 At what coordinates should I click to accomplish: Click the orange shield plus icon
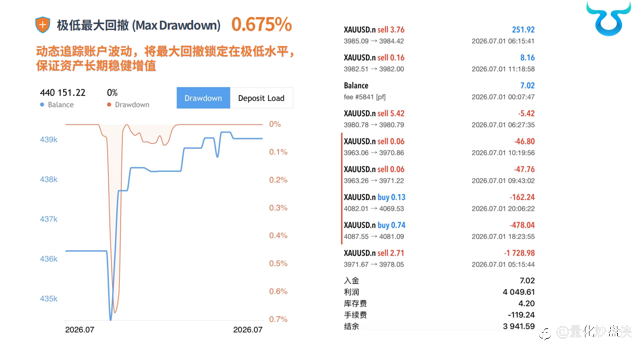pyautogui.click(x=42, y=25)
